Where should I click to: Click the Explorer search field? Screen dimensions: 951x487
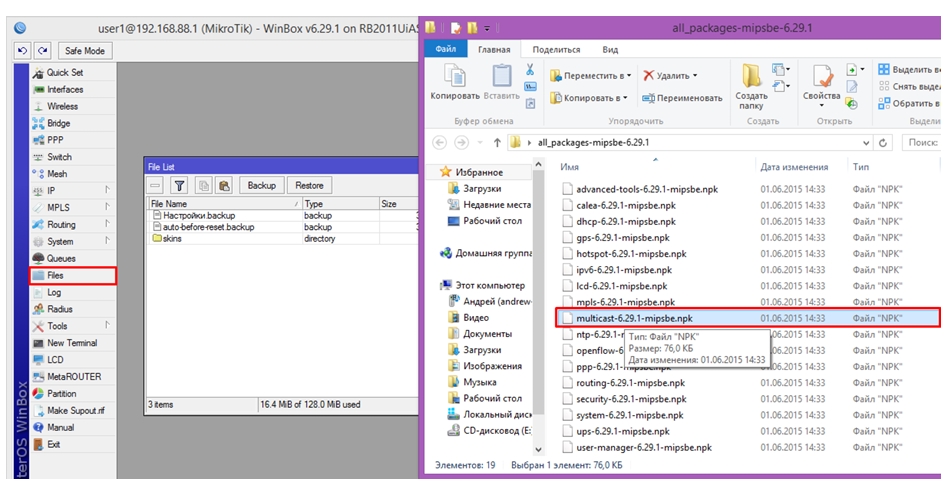click(x=921, y=143)
